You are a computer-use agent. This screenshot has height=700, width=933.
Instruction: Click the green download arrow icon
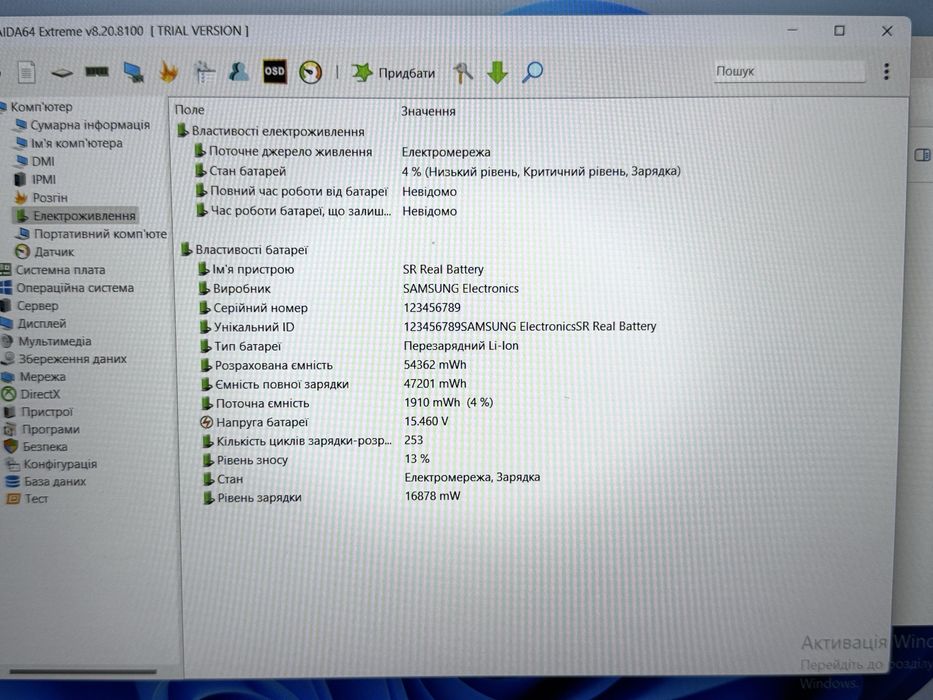coord(497,73)
